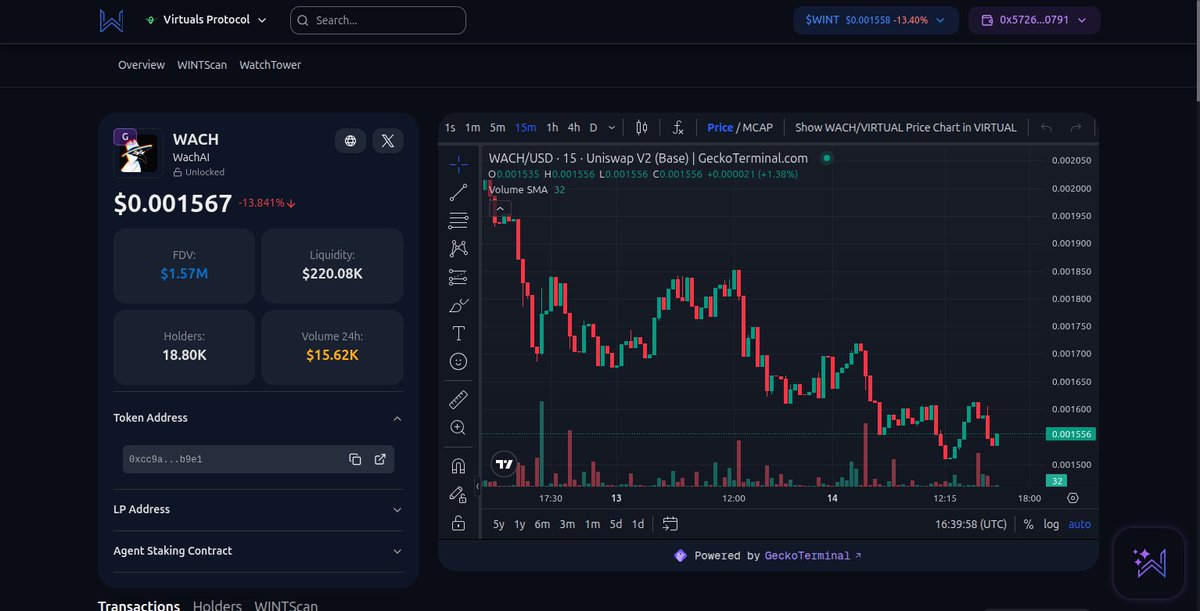The width and height of the screenshot is (1200, 611).
Task: Open the Fibonacci retracement tool
Action: 458,221
